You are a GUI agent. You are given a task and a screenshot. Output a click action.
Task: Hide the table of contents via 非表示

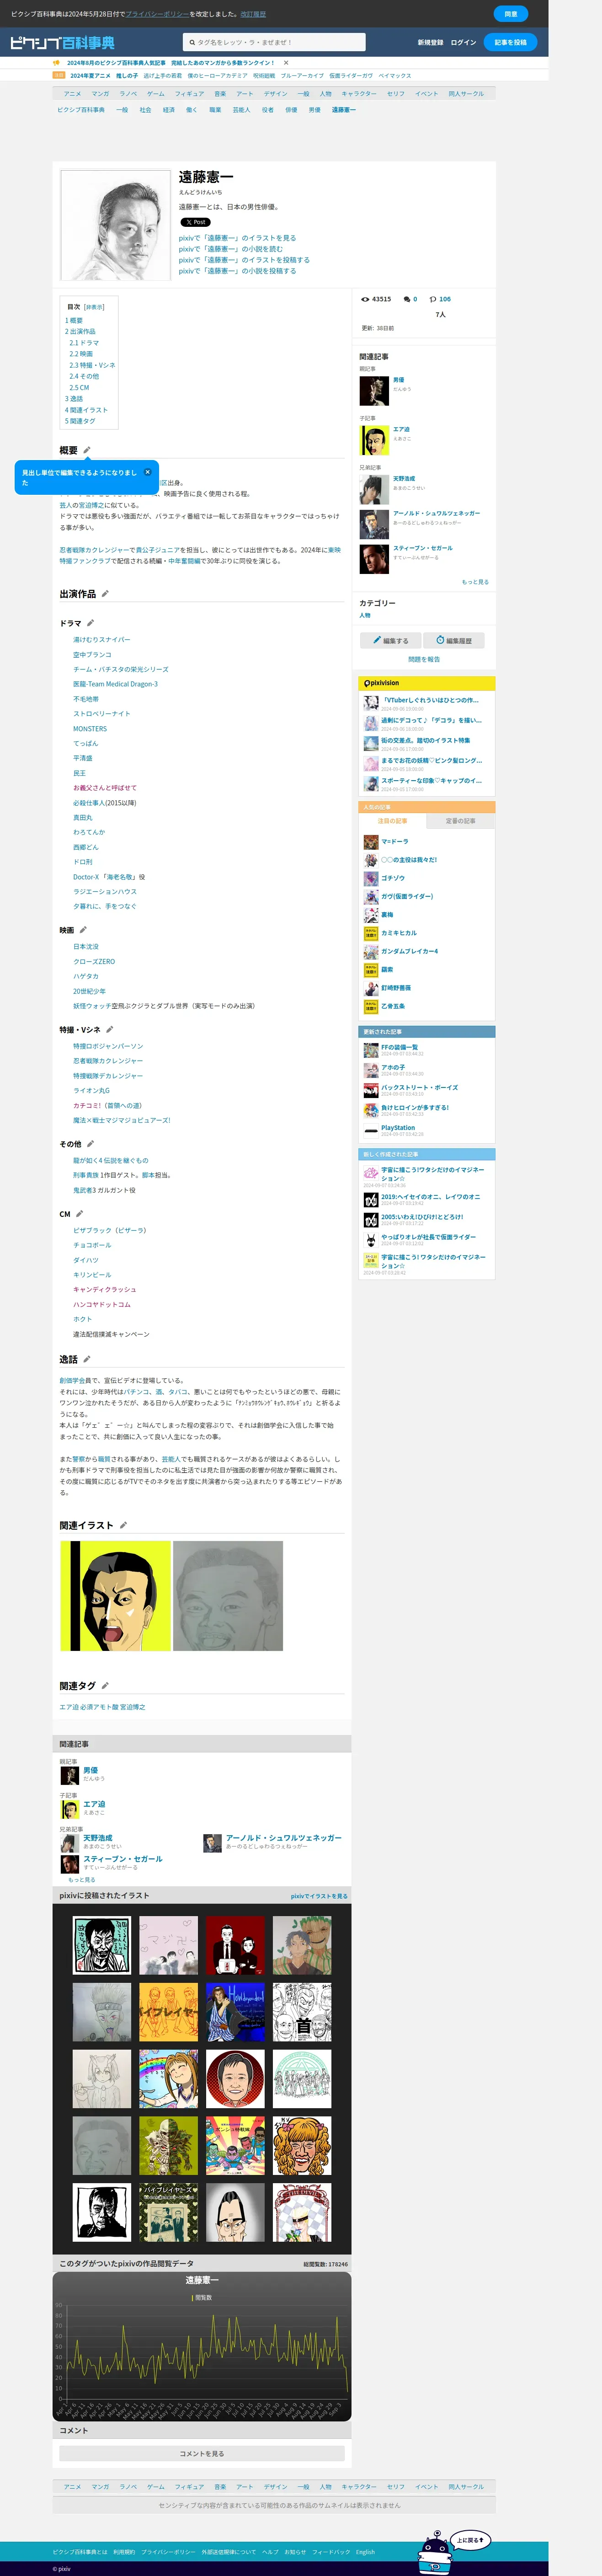click(94, 307)
